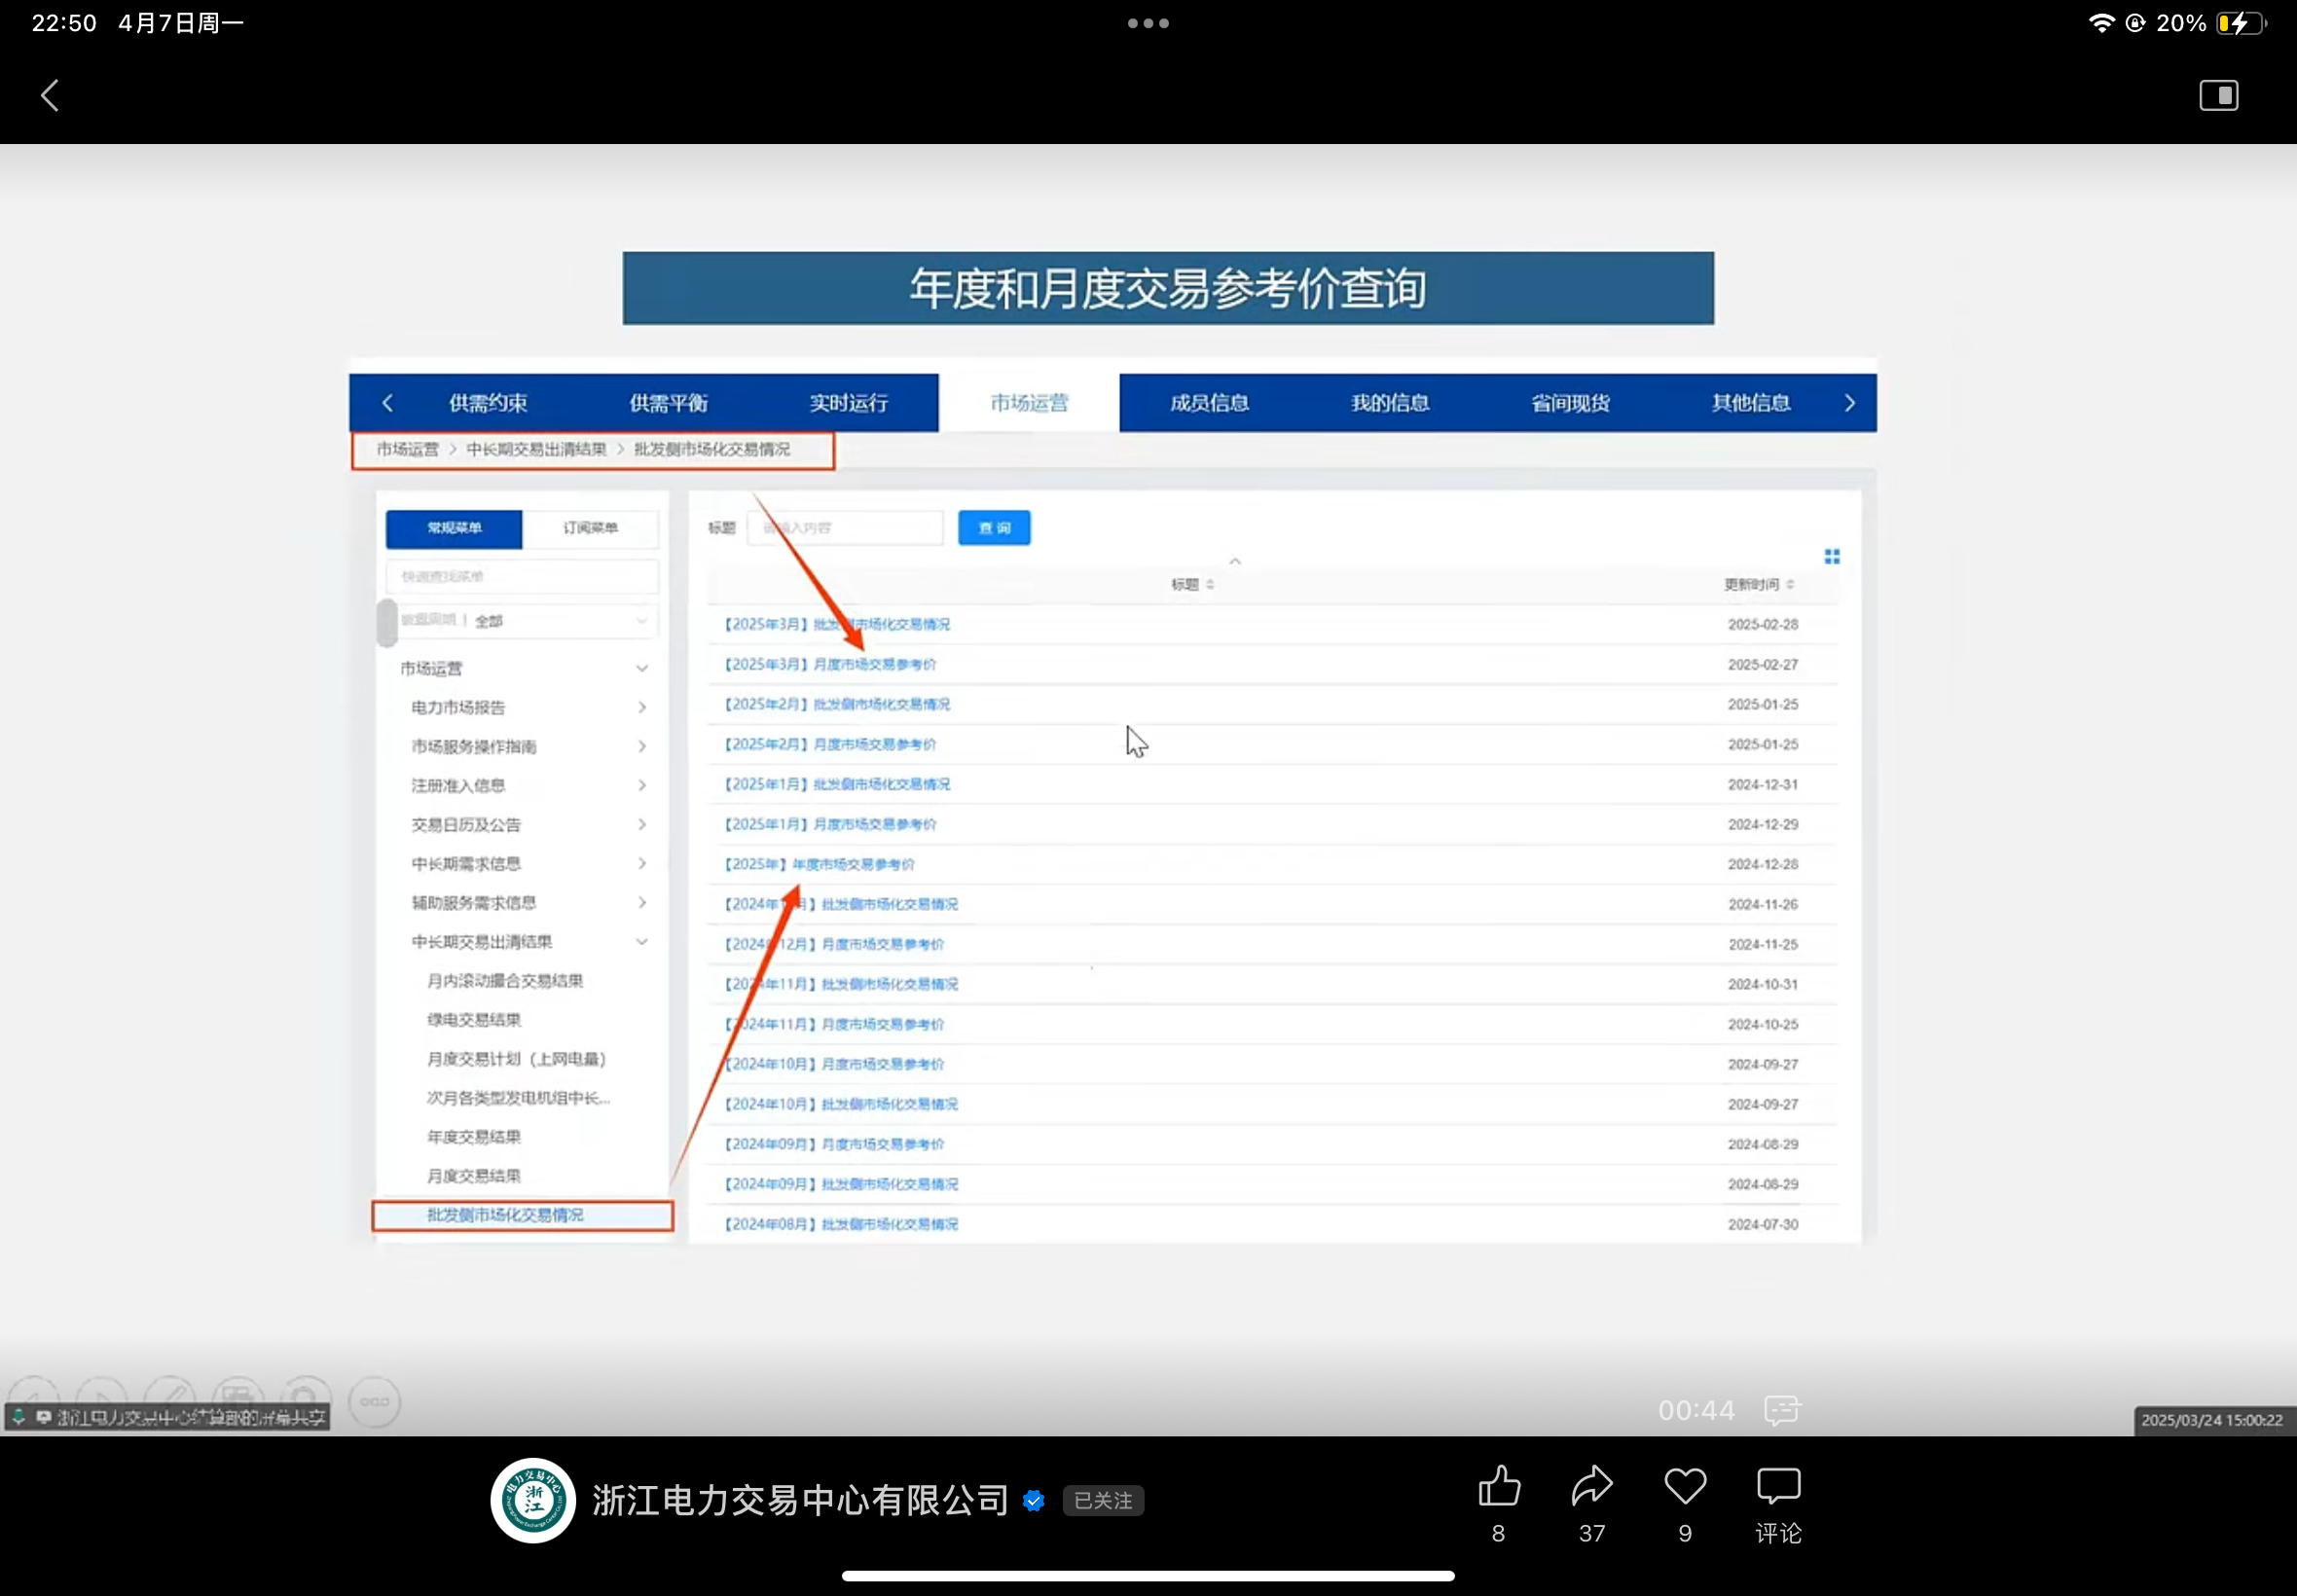
Task: Switch to 订阅菜单 menu mode
Action: (590, 528)
